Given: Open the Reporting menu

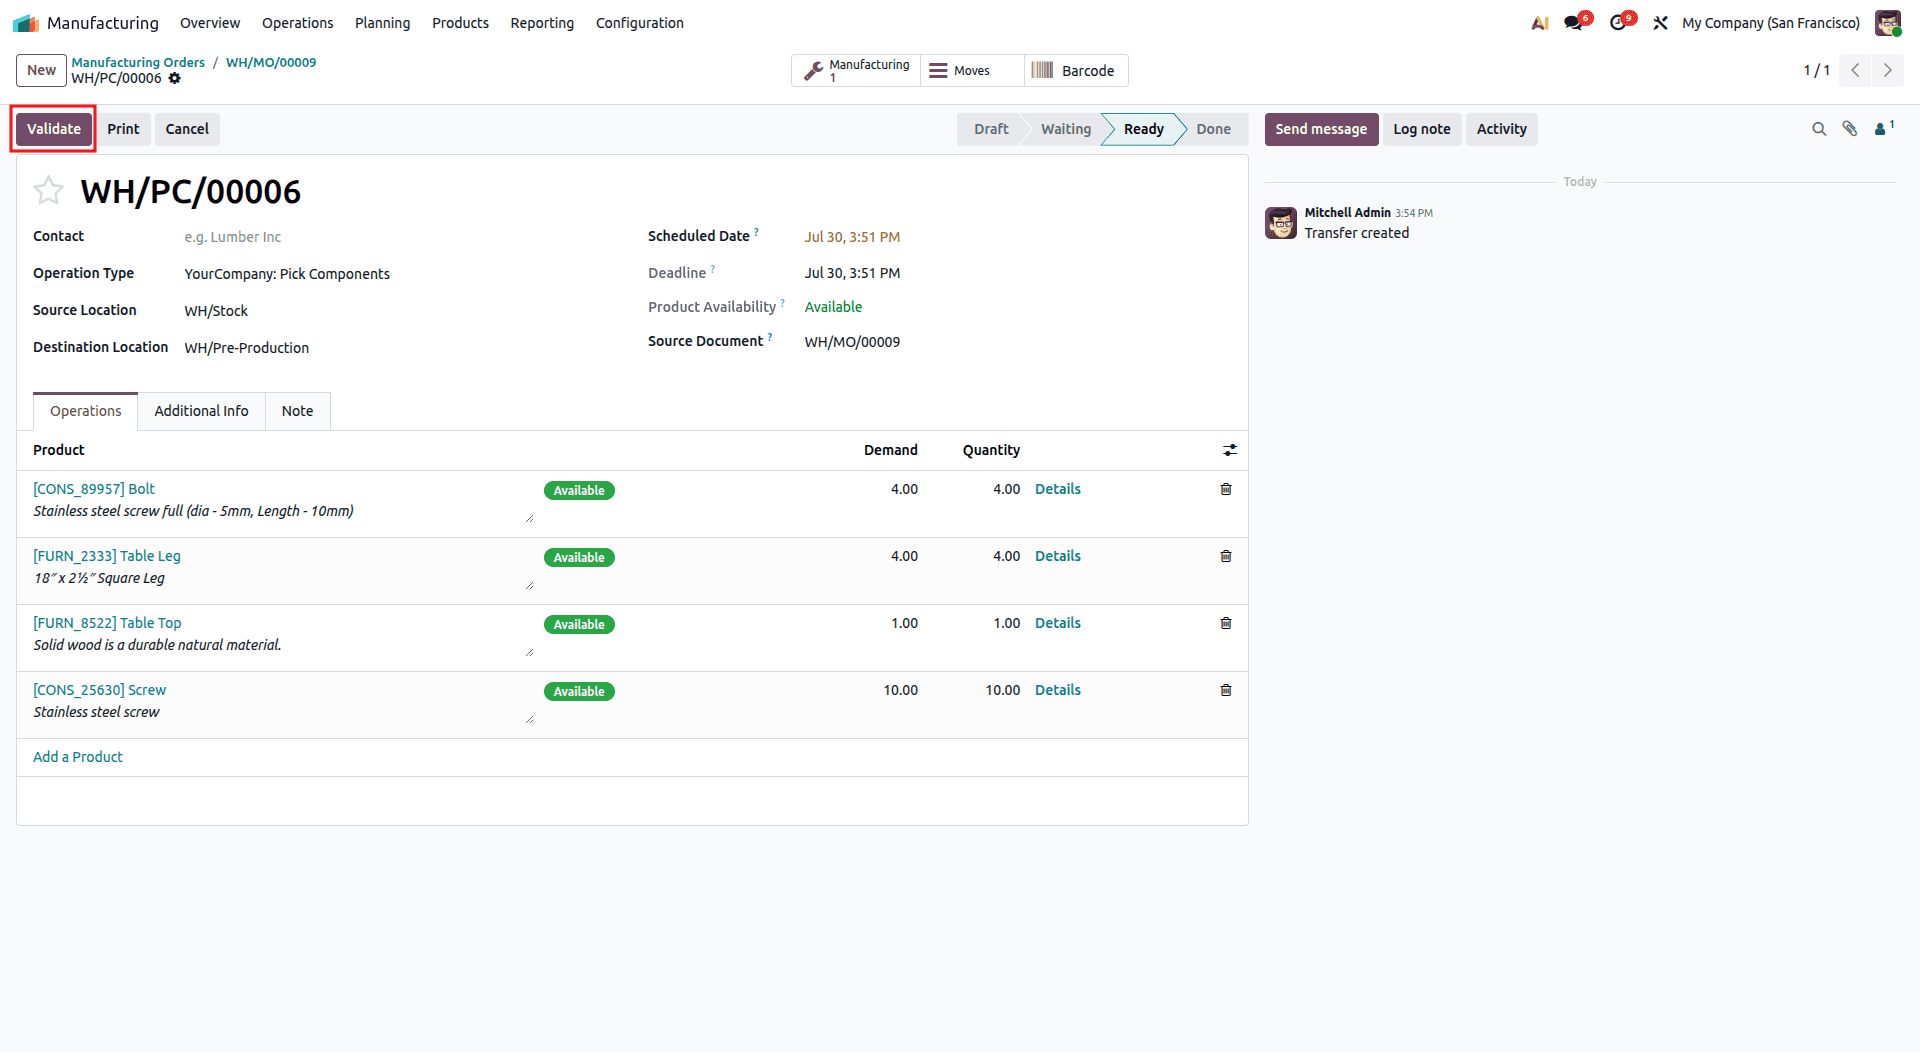Looking at the screenshot, I should coord(542,23).
